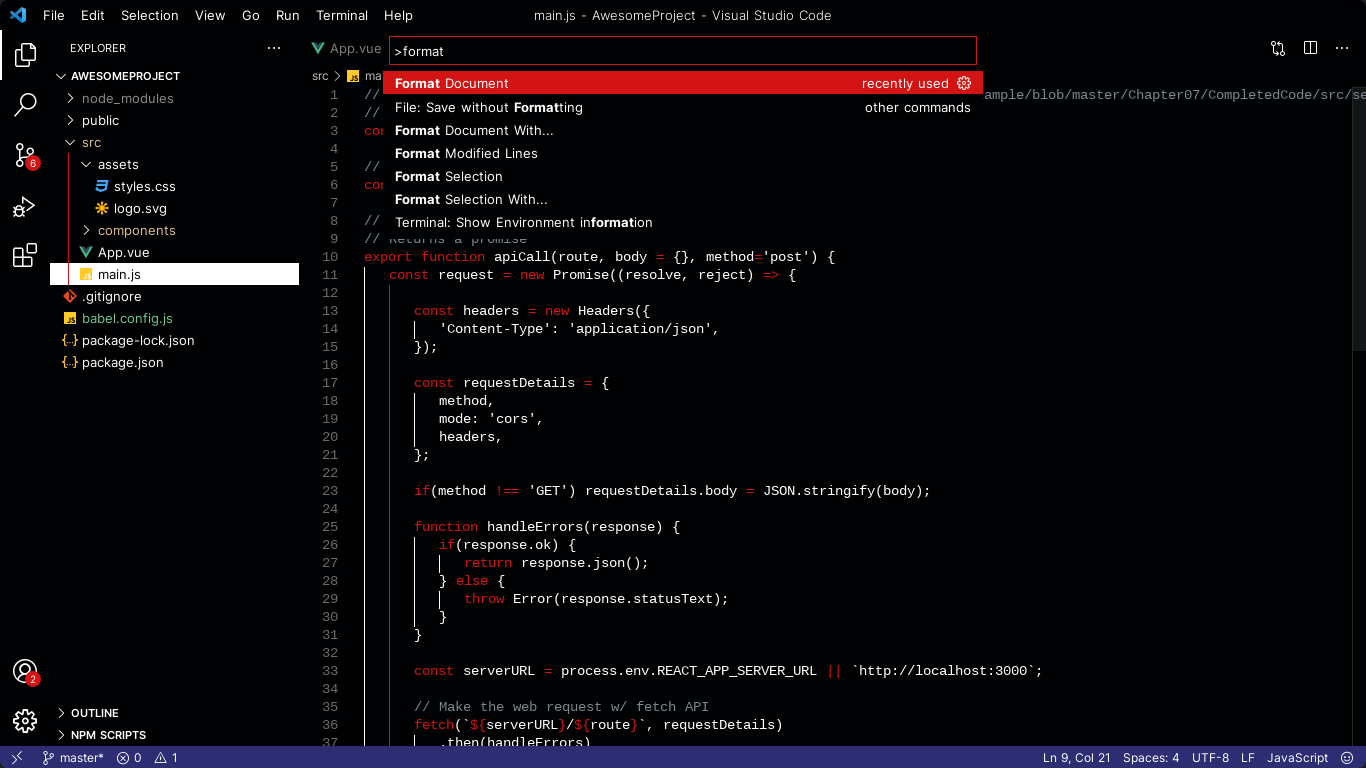Click the VS Code logo icon
This screenshot has width=1366, height=768.
coord(18,15)
